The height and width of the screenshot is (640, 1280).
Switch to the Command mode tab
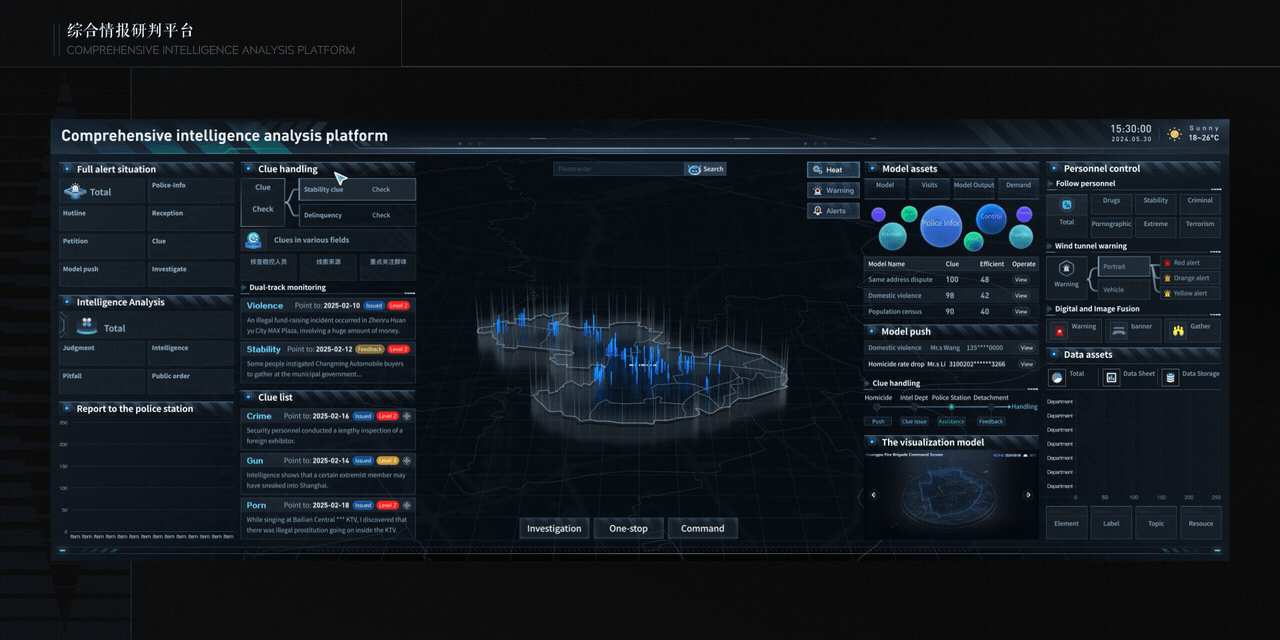(702, 528)
